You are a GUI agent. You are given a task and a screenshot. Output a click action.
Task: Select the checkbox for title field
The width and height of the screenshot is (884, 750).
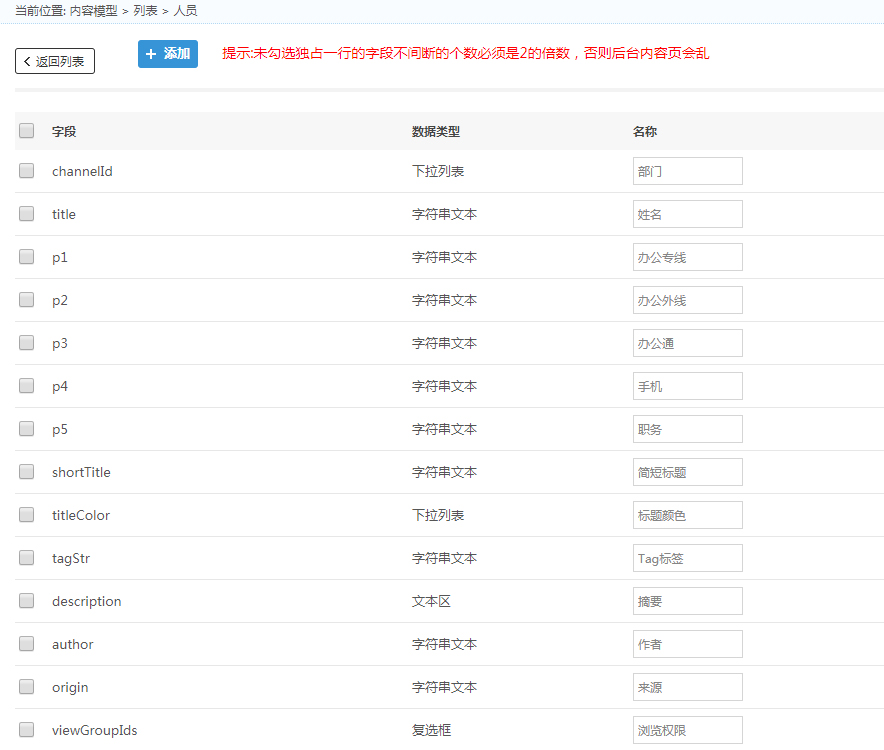tap(27, 214)
